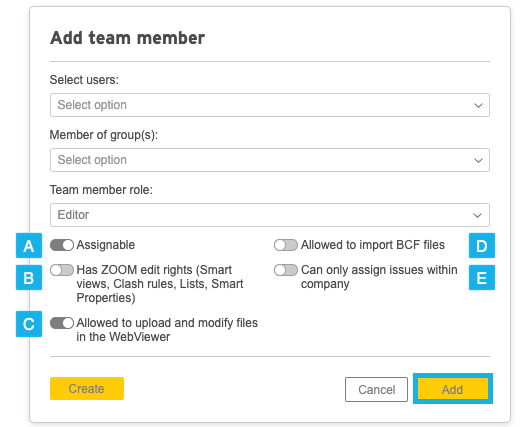Click inside the Select users option field
This screenshot has height=427, width=521.
point(270,105)
